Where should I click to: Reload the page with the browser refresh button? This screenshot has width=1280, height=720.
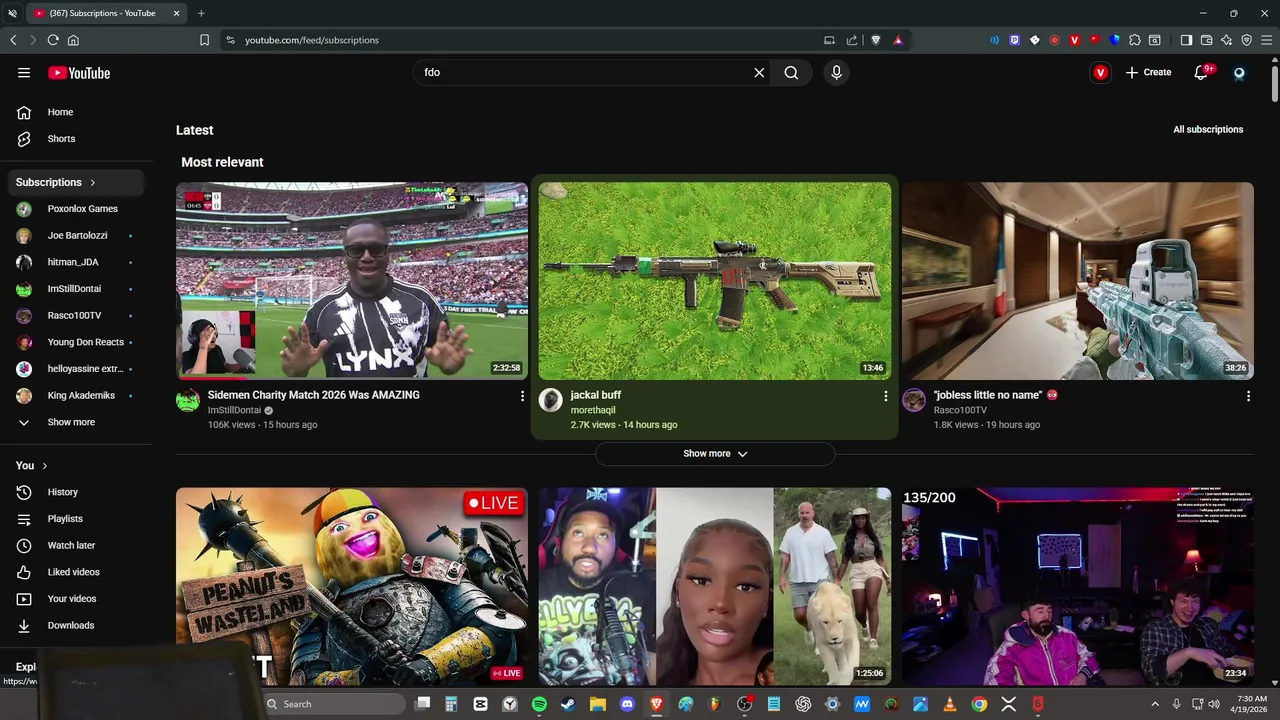point(53,40)
